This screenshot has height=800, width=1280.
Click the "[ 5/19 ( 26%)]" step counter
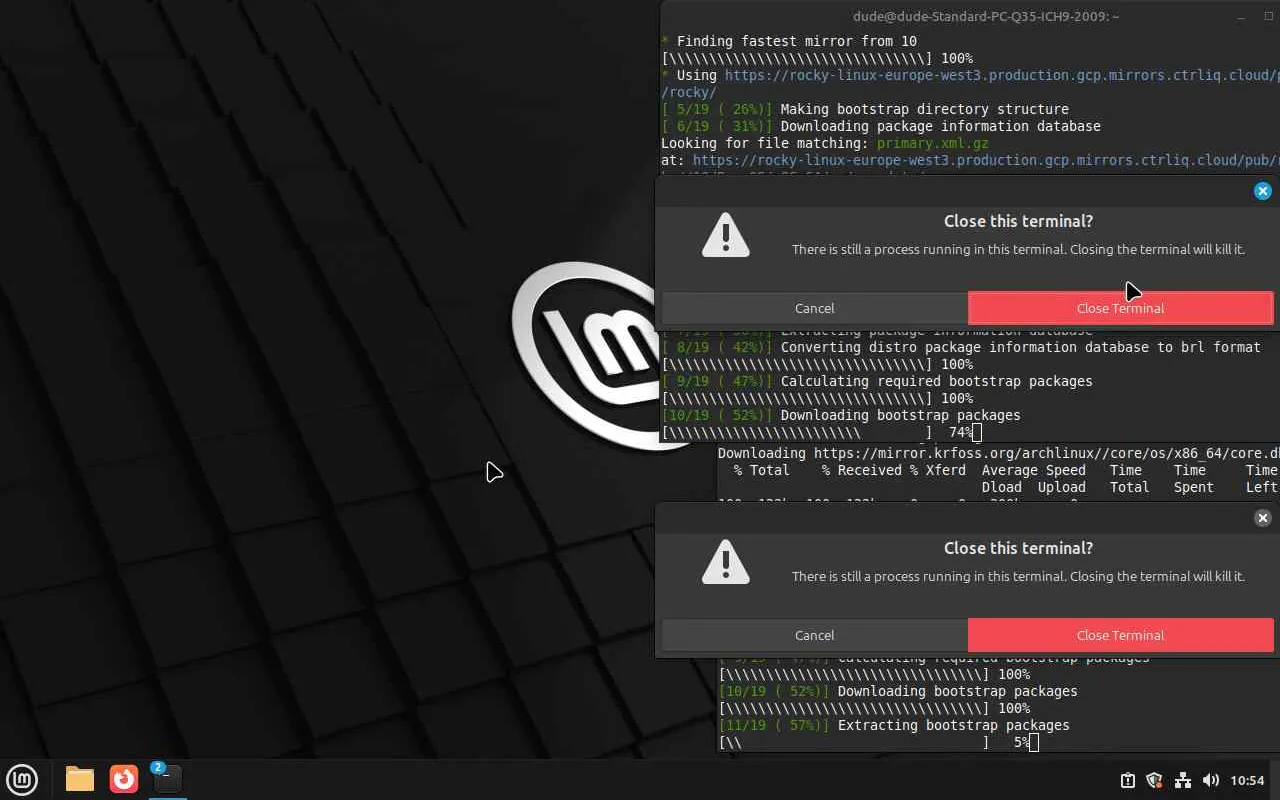coord(717,109)
